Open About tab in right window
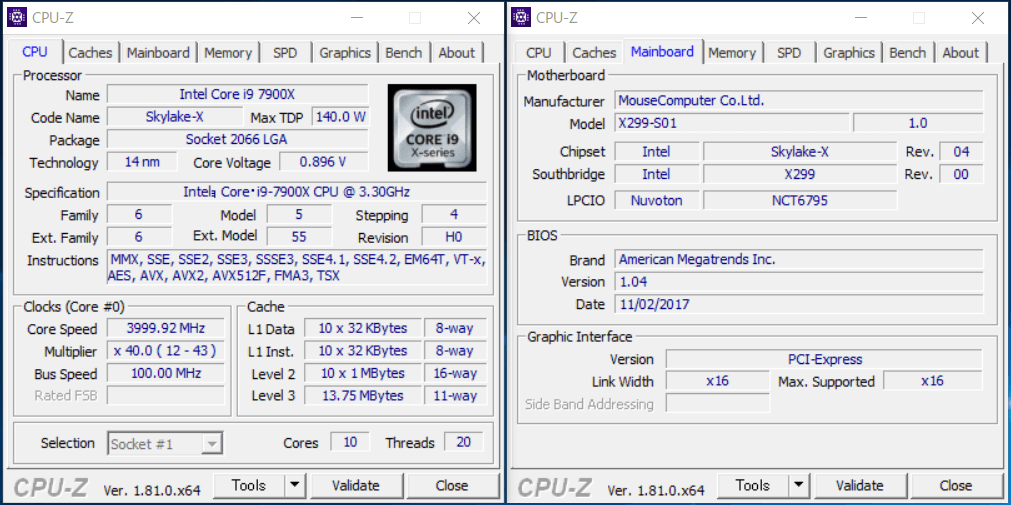Image resolution: width=1011 pixels, height=505 pixels. [961, 53]
